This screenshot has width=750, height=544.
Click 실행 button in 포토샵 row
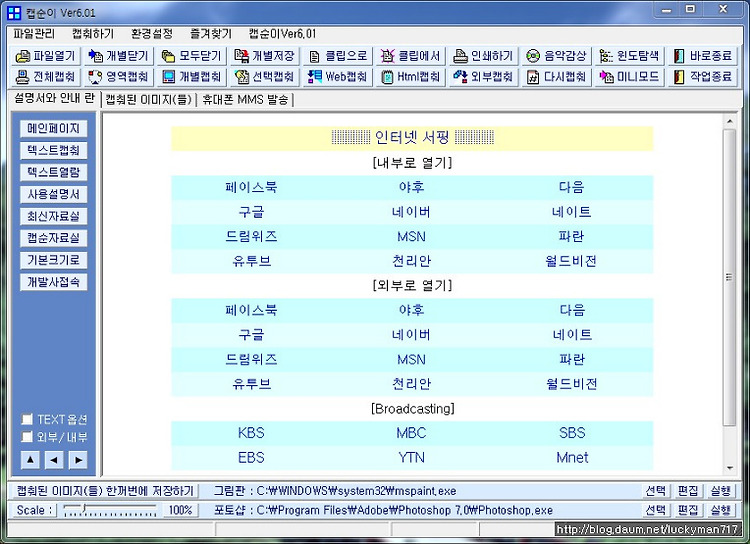click(x=720, y=510)
